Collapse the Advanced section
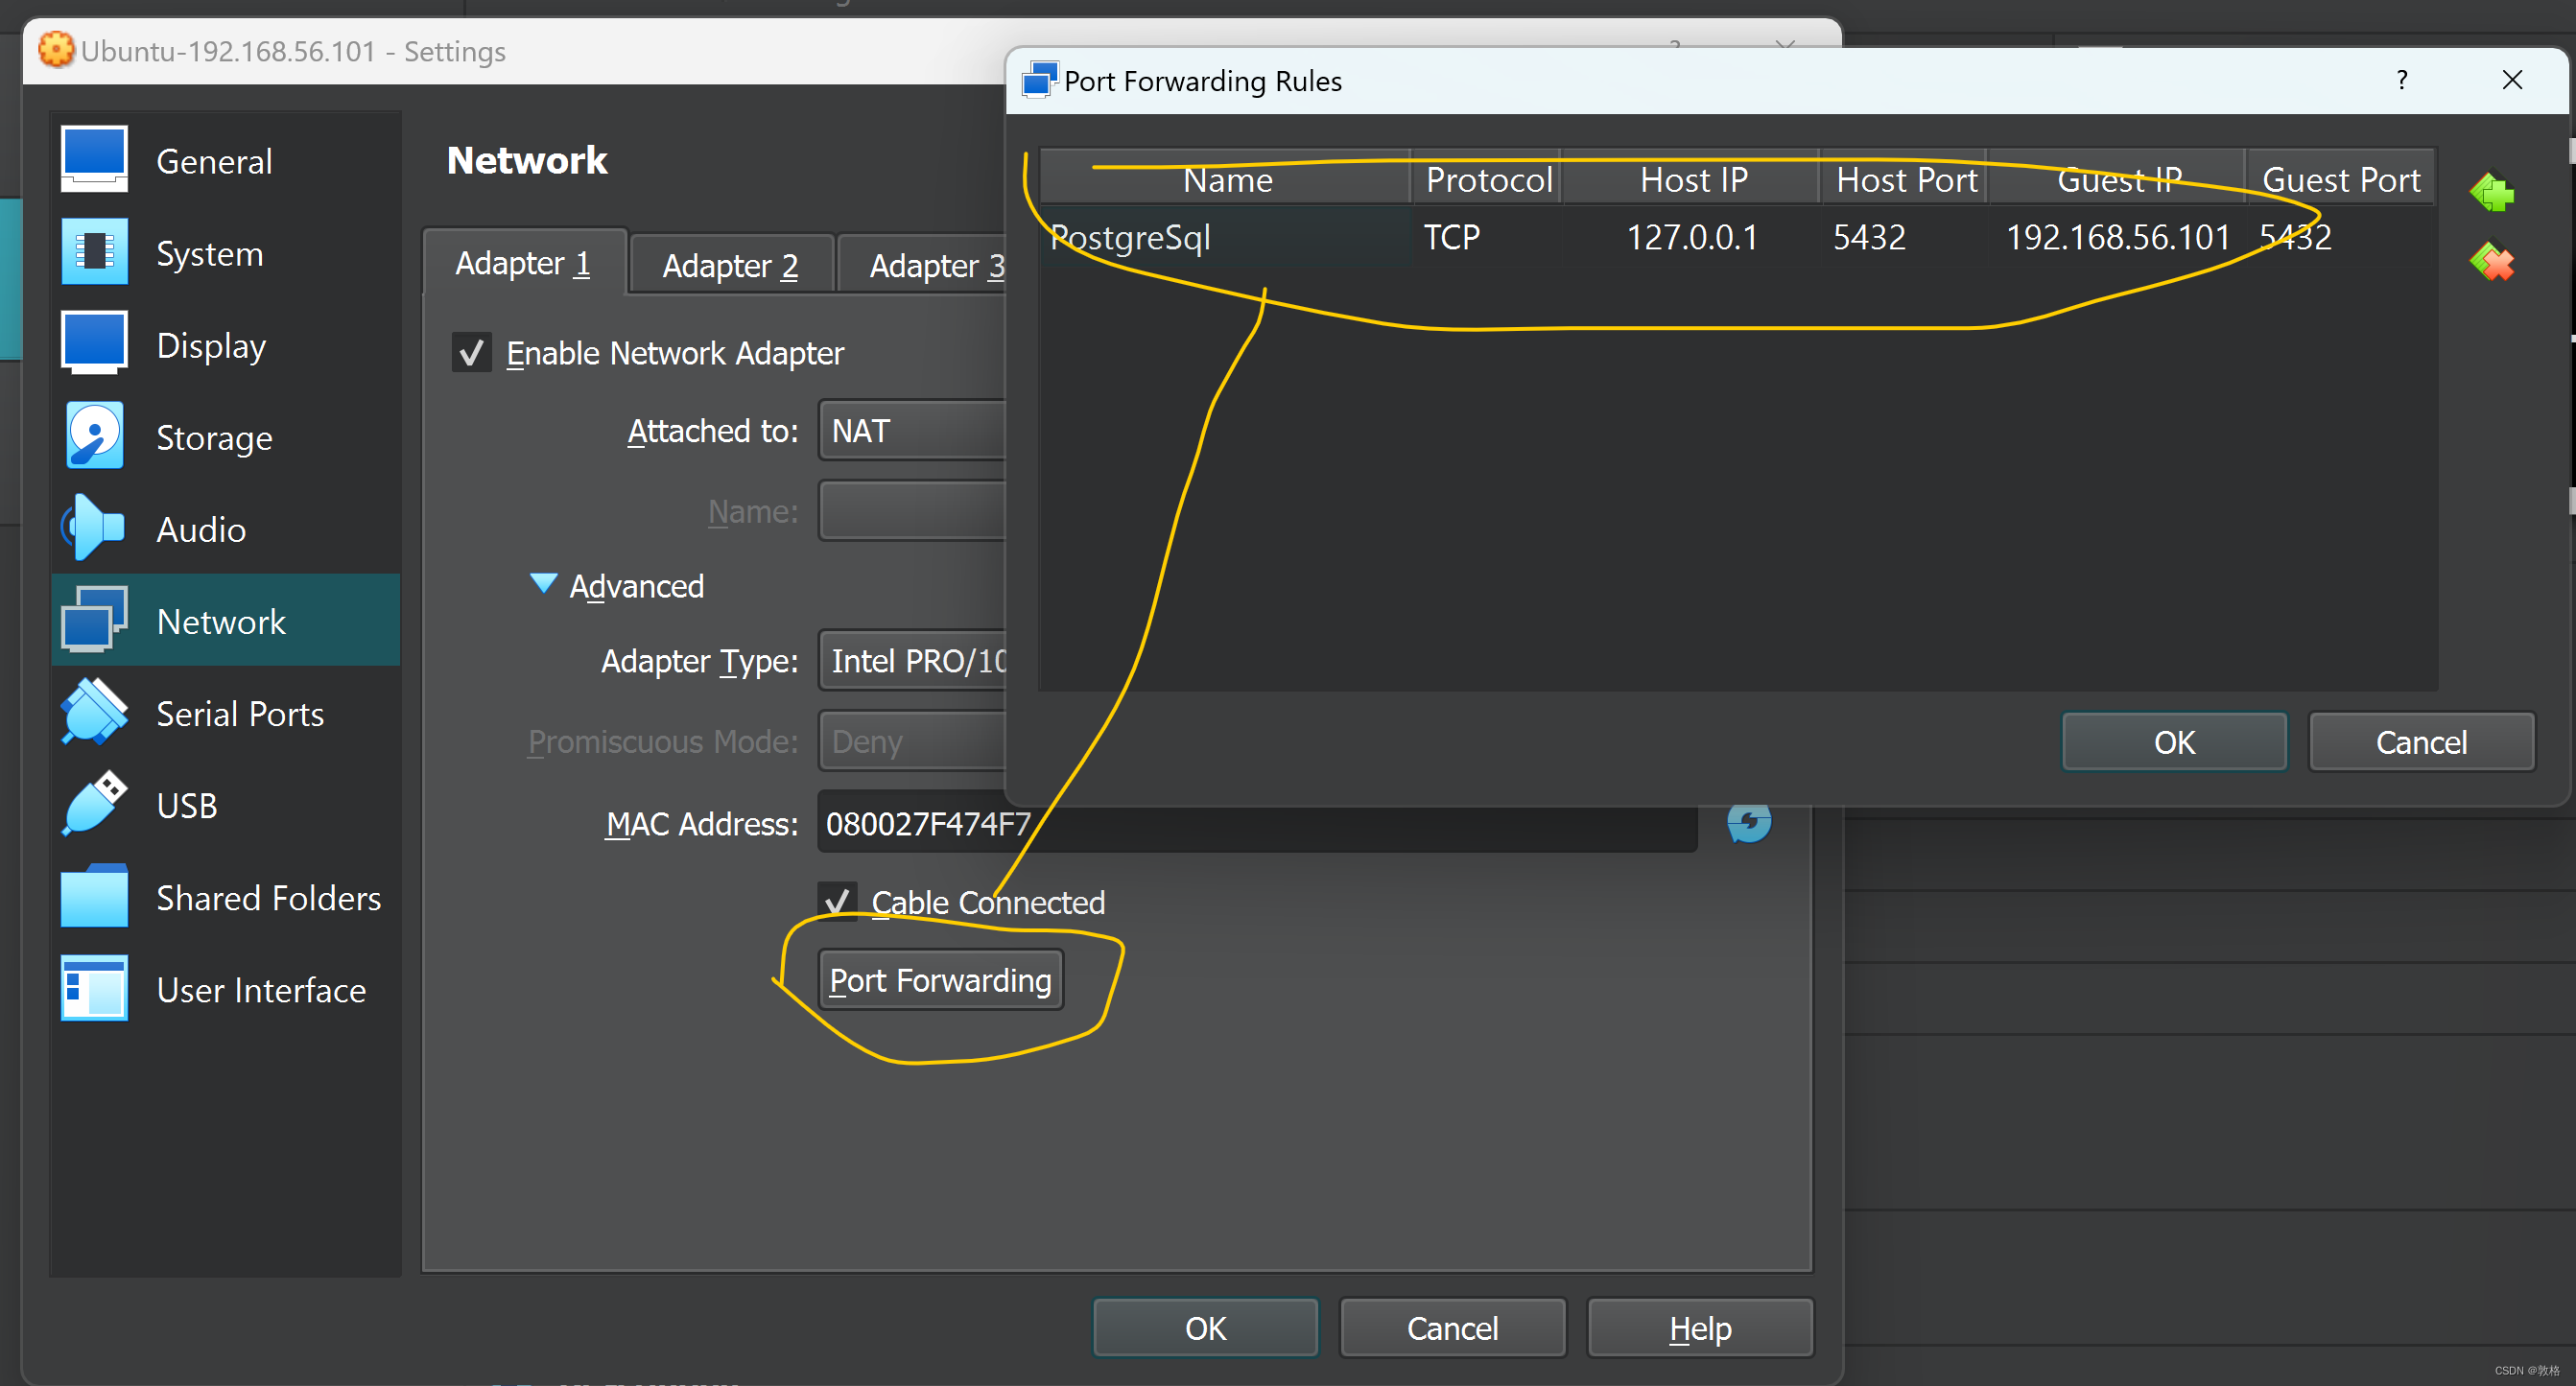The width and height of the screenshot is (2576, 1386). (x=543, y=584)
